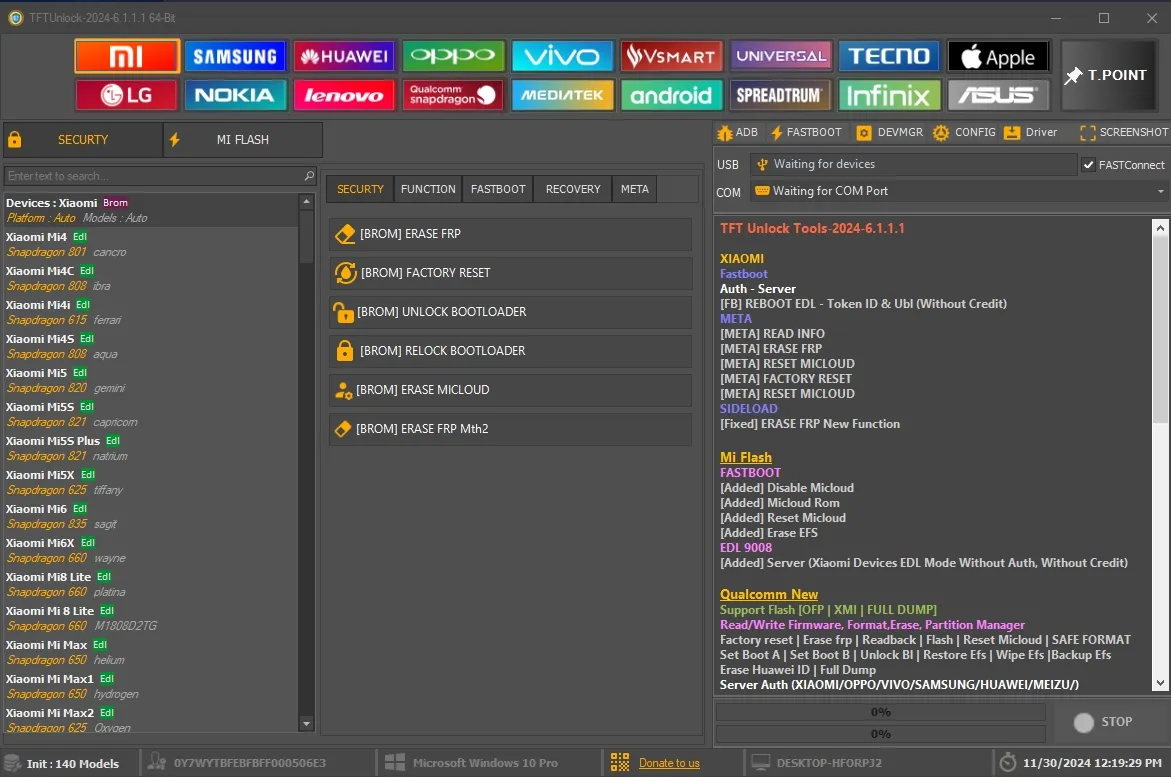Switch to the MI FLASH tab
The image size is (1171, 777).
pyautogui.click(x=243, y=140)
